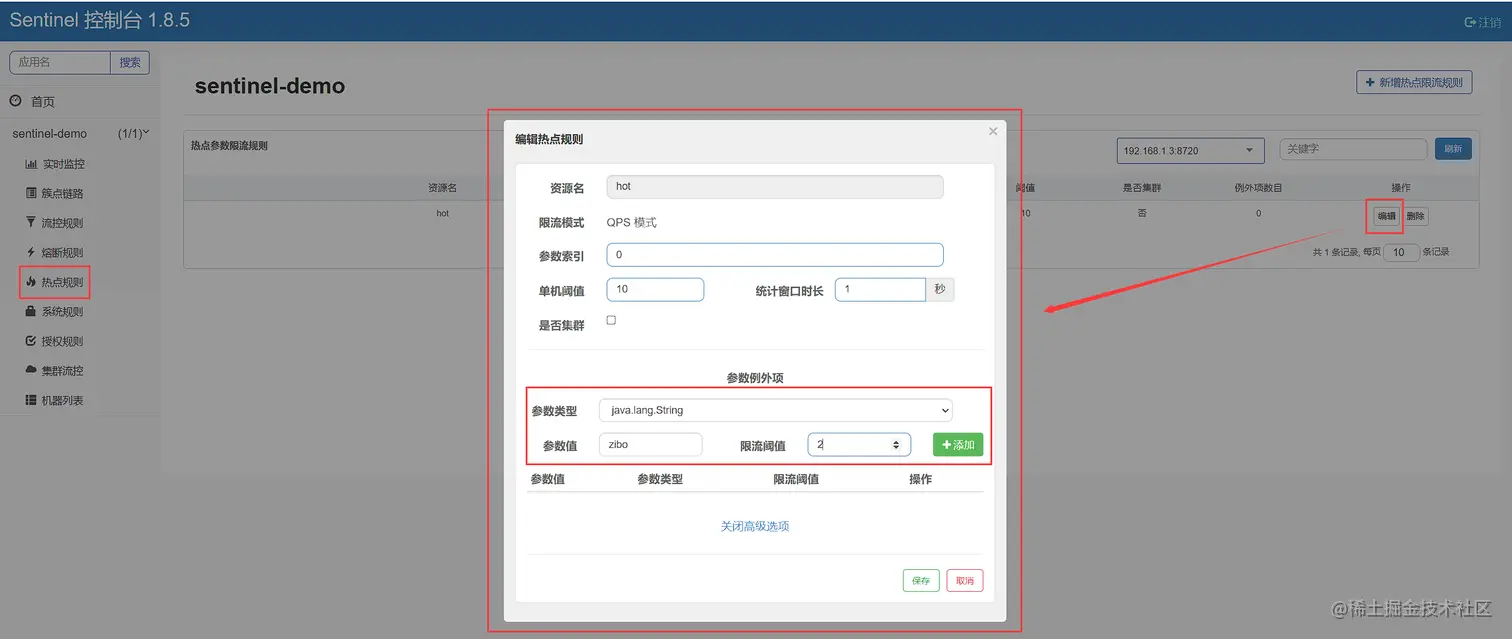
Task: Click the 例外项数目 column header
Action: pos(1258,187)
